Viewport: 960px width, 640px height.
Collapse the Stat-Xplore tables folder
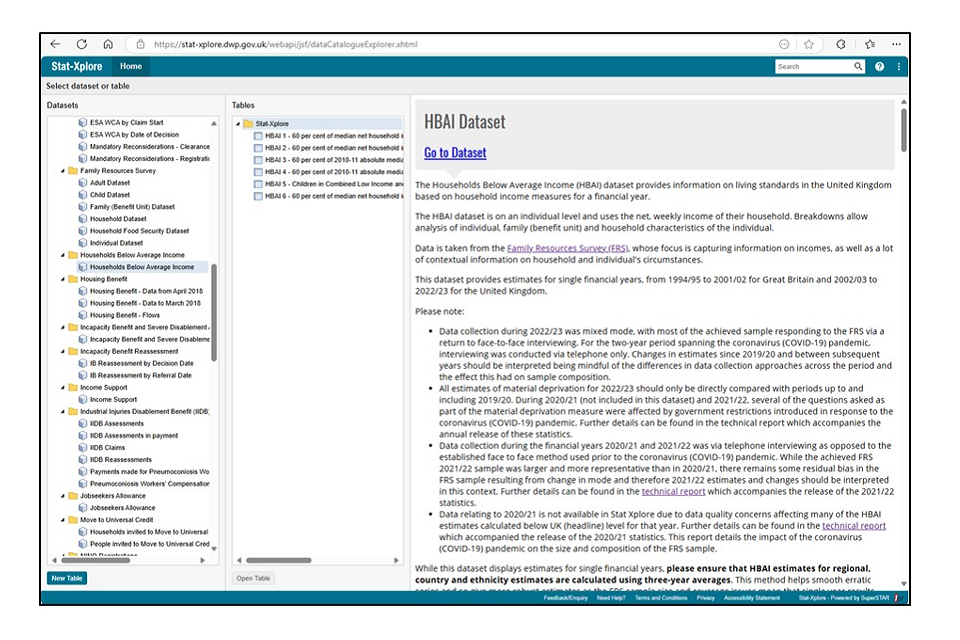tap(238, 124)
